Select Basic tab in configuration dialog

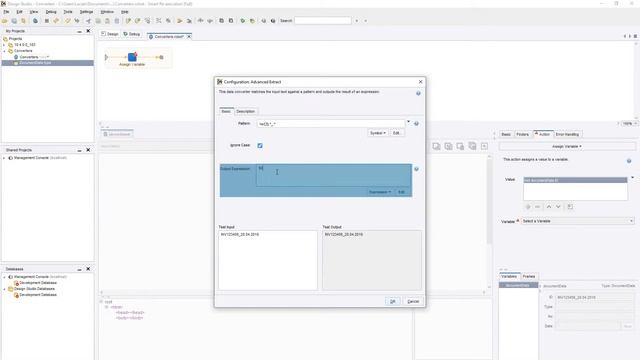[226, 111]
